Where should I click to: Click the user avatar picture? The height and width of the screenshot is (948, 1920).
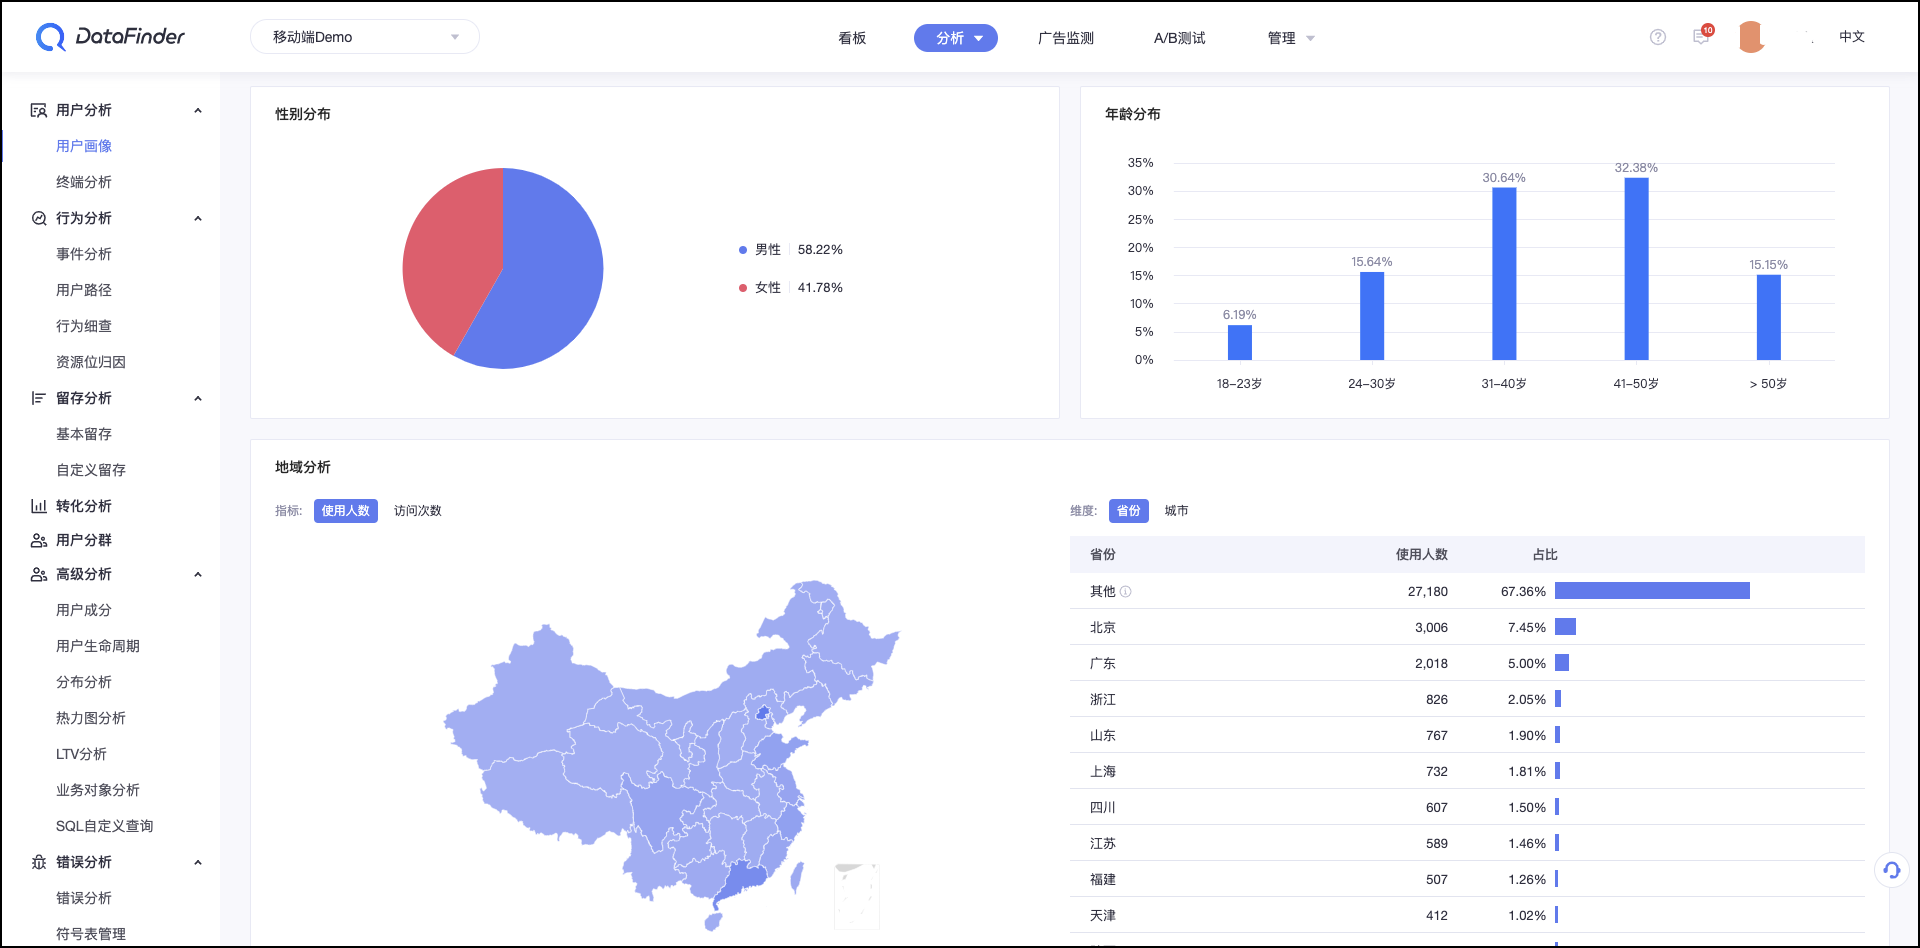pos(1751,37)
